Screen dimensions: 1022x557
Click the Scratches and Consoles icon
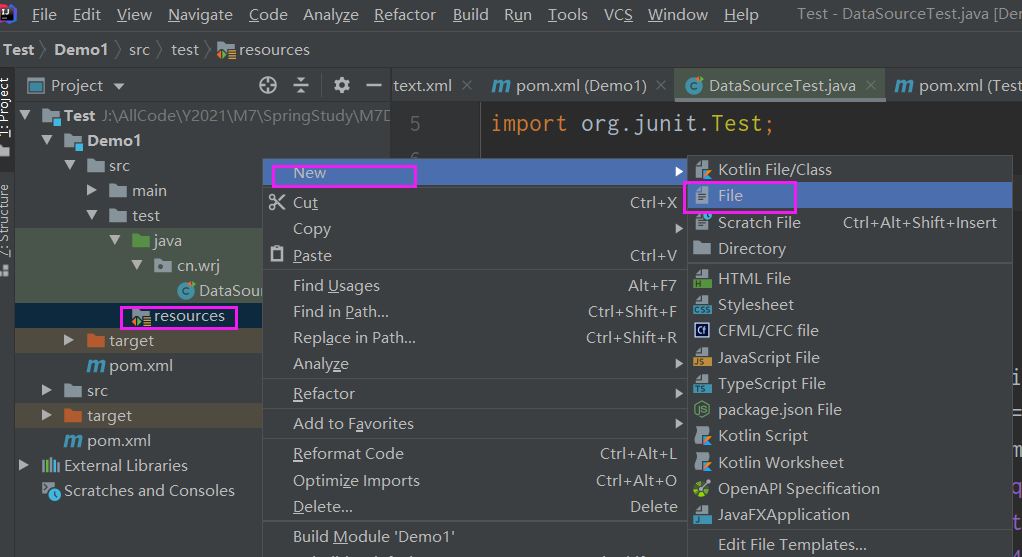click(51, 491)
